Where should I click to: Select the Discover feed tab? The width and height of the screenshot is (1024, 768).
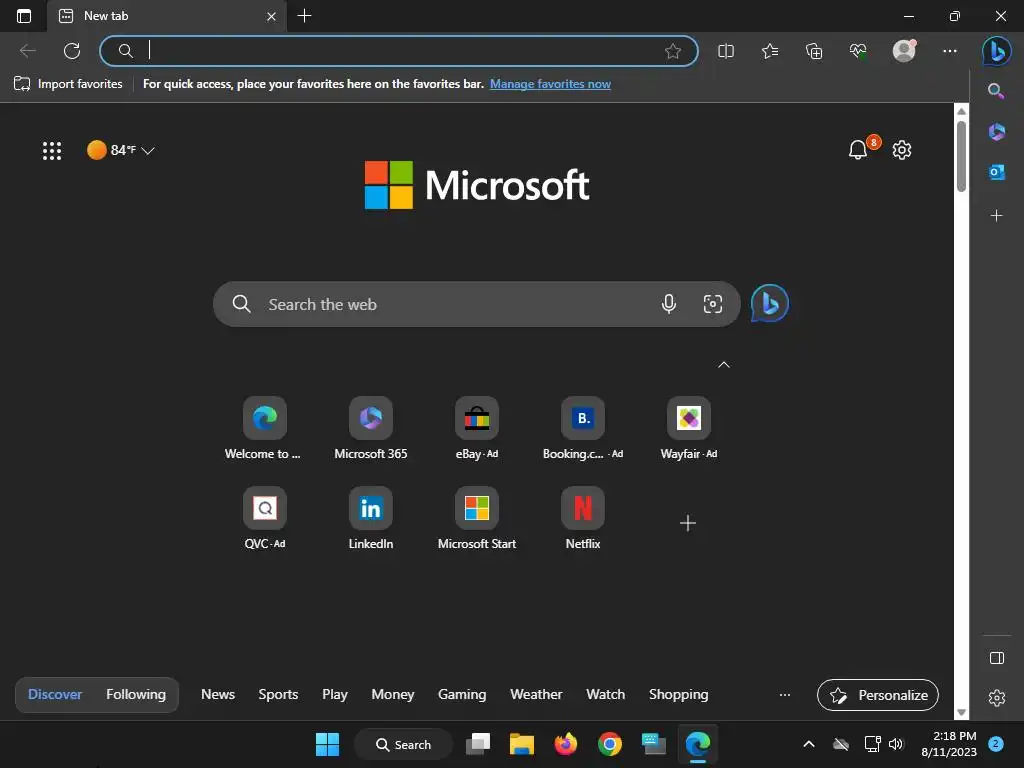point(55,695)
